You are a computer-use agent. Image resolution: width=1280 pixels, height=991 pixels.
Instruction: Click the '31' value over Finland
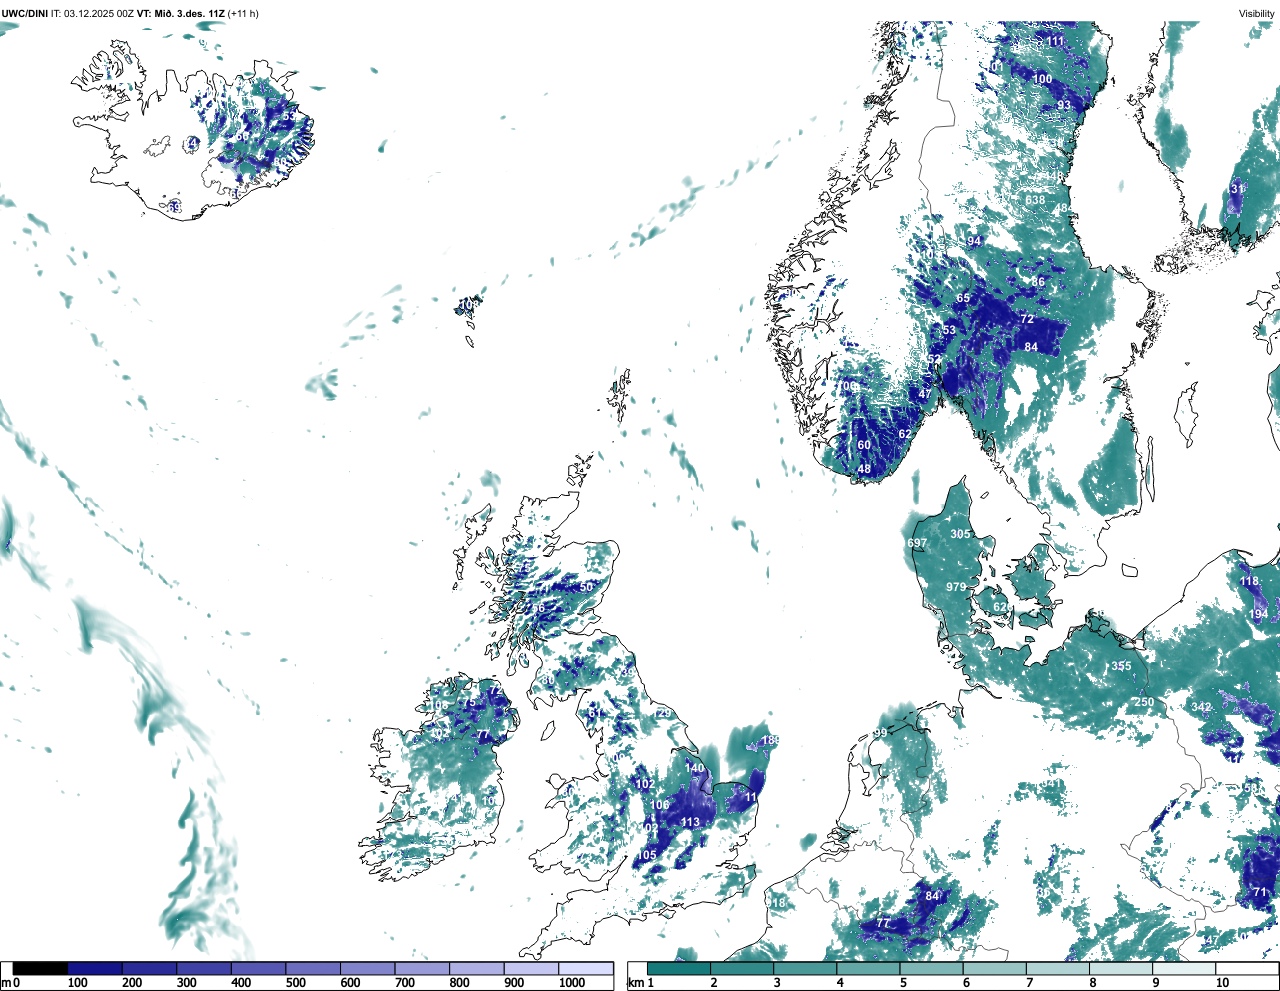coord(1237,189)
